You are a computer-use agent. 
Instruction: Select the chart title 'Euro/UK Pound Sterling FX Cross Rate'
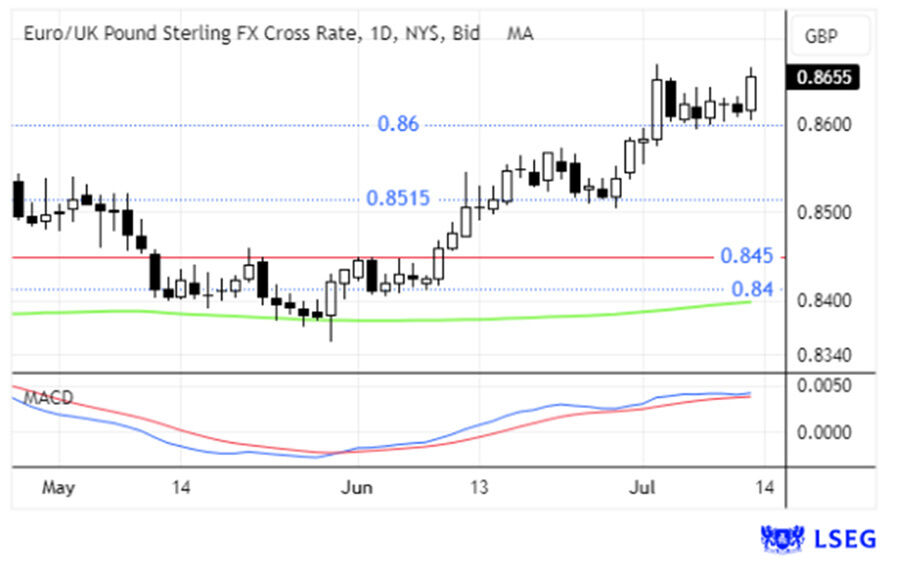[x=192, y=33]
